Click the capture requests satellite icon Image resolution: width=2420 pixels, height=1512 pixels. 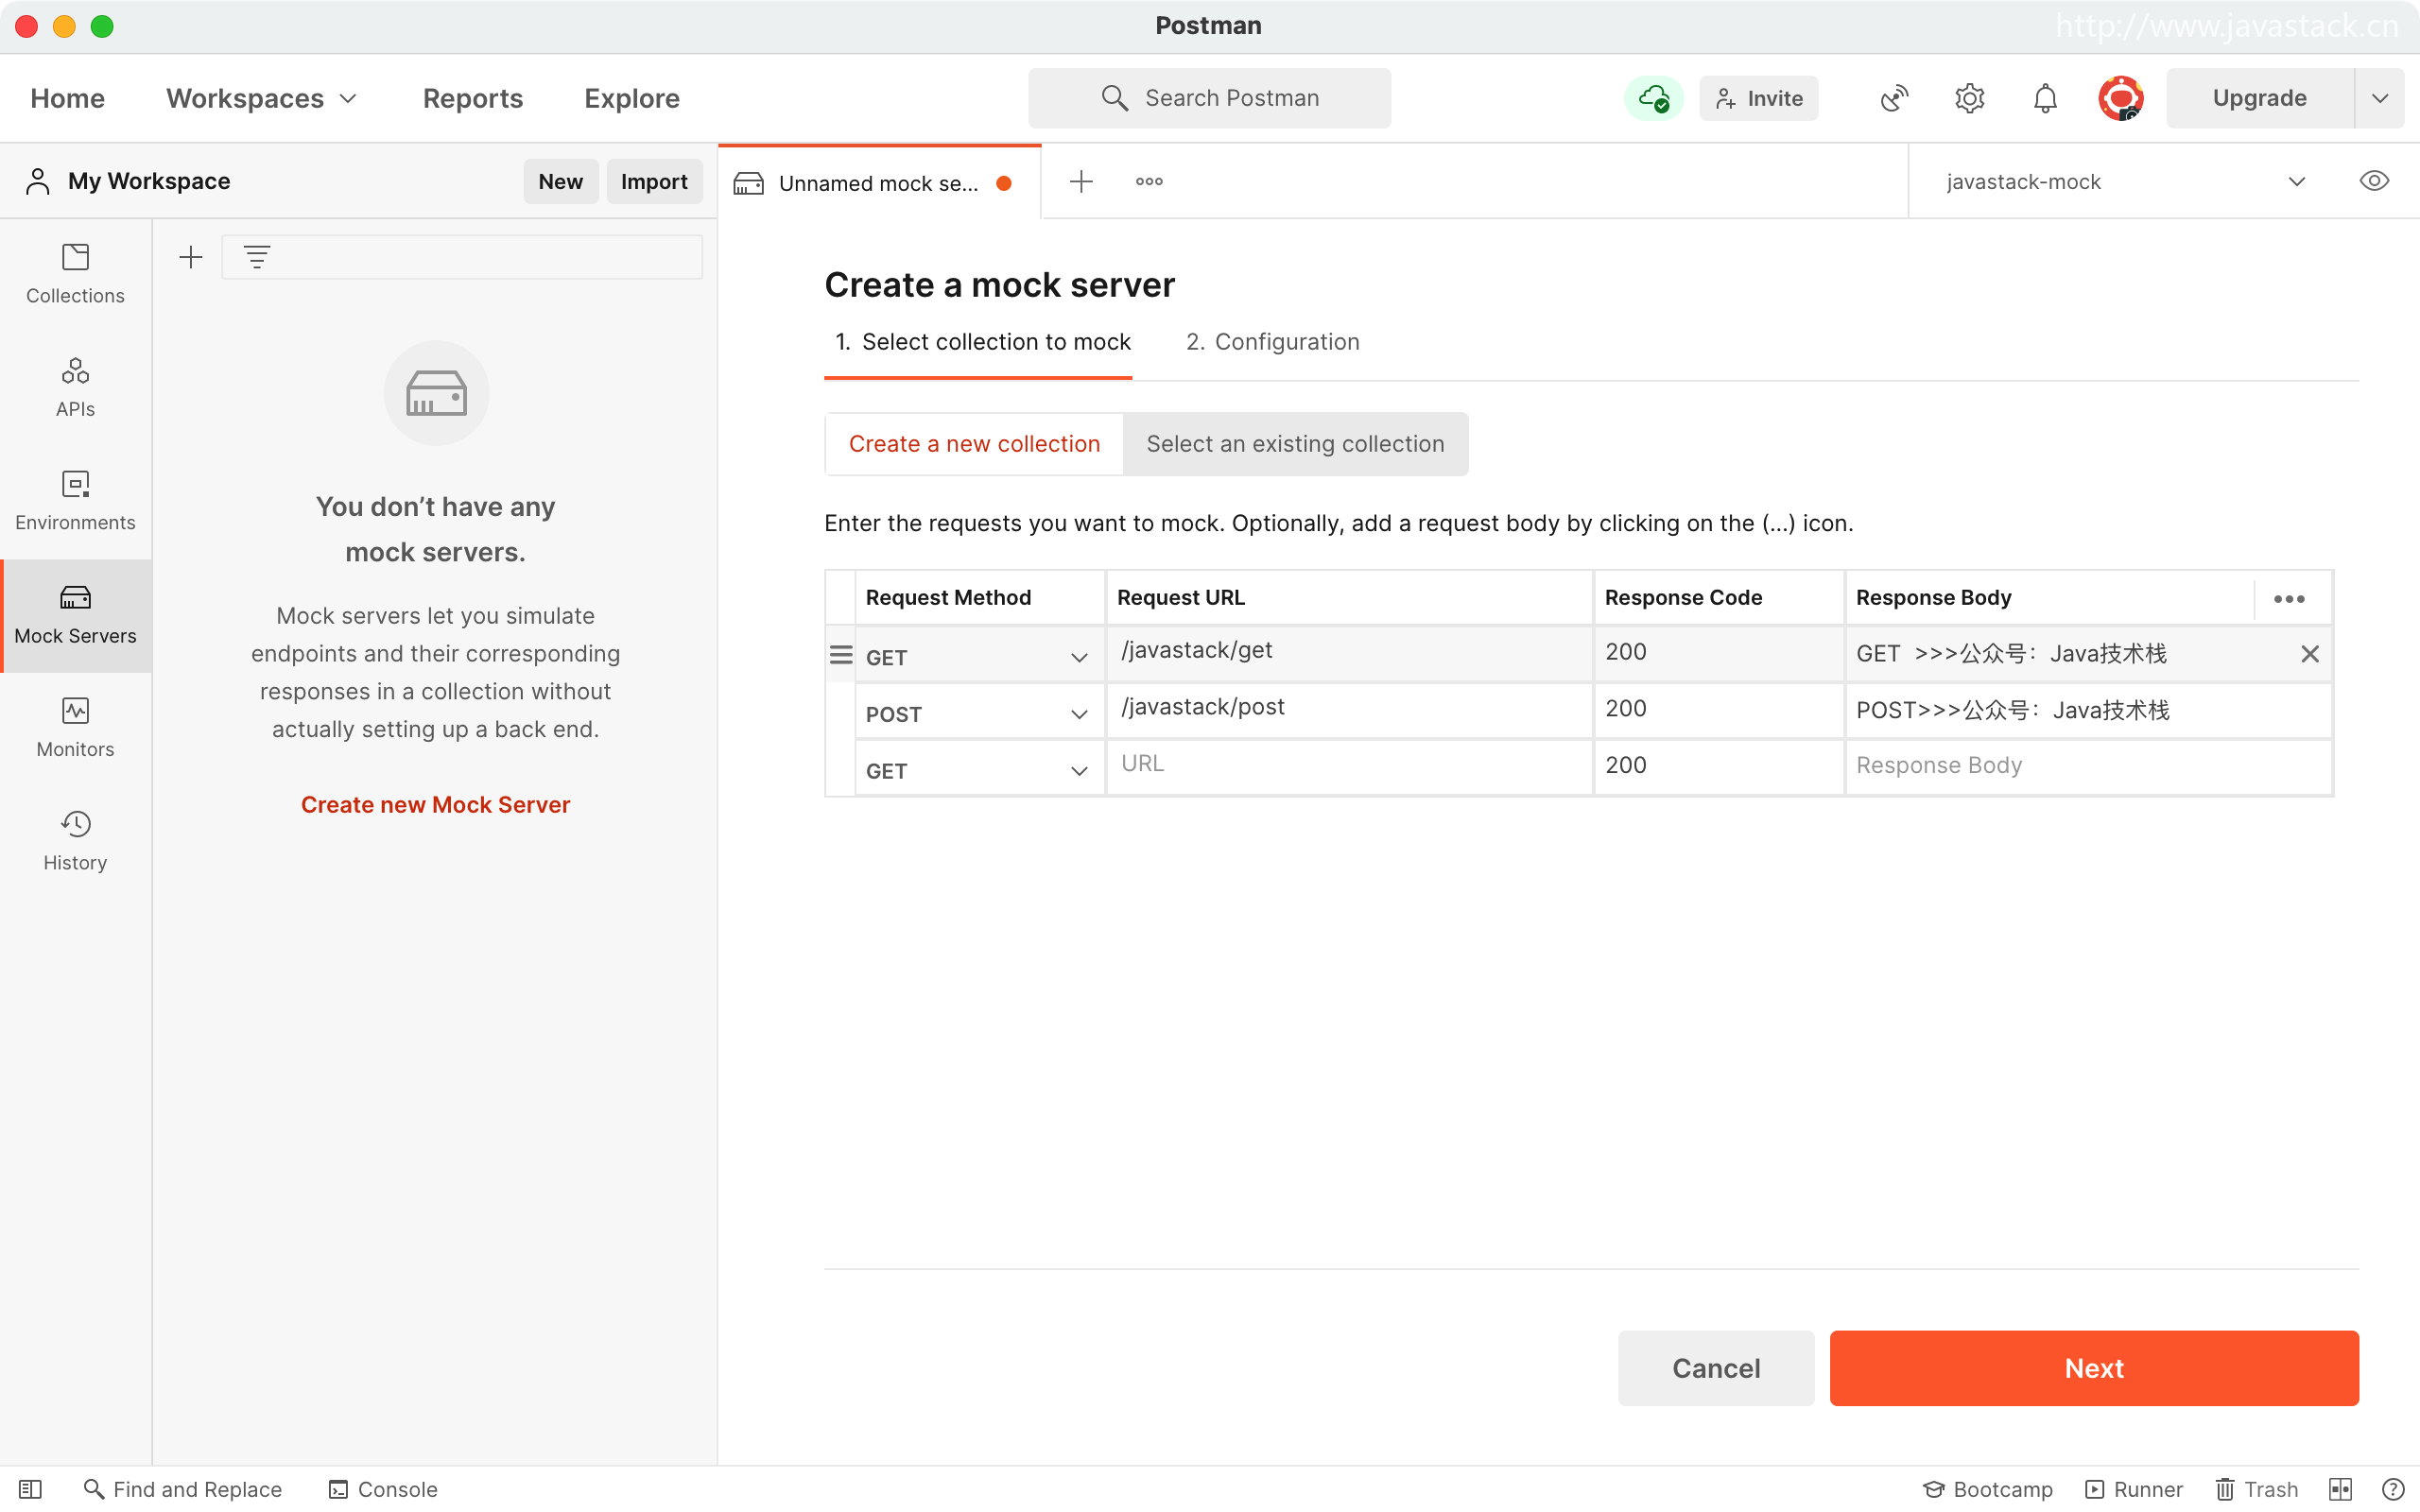click(1893, 98)
